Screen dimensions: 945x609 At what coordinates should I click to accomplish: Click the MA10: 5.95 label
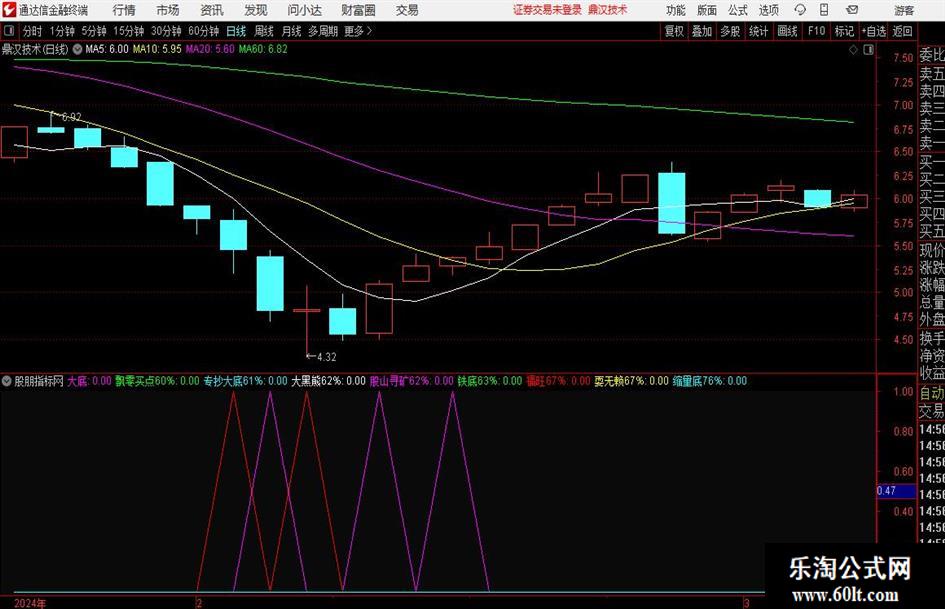[x=157, y=49]
